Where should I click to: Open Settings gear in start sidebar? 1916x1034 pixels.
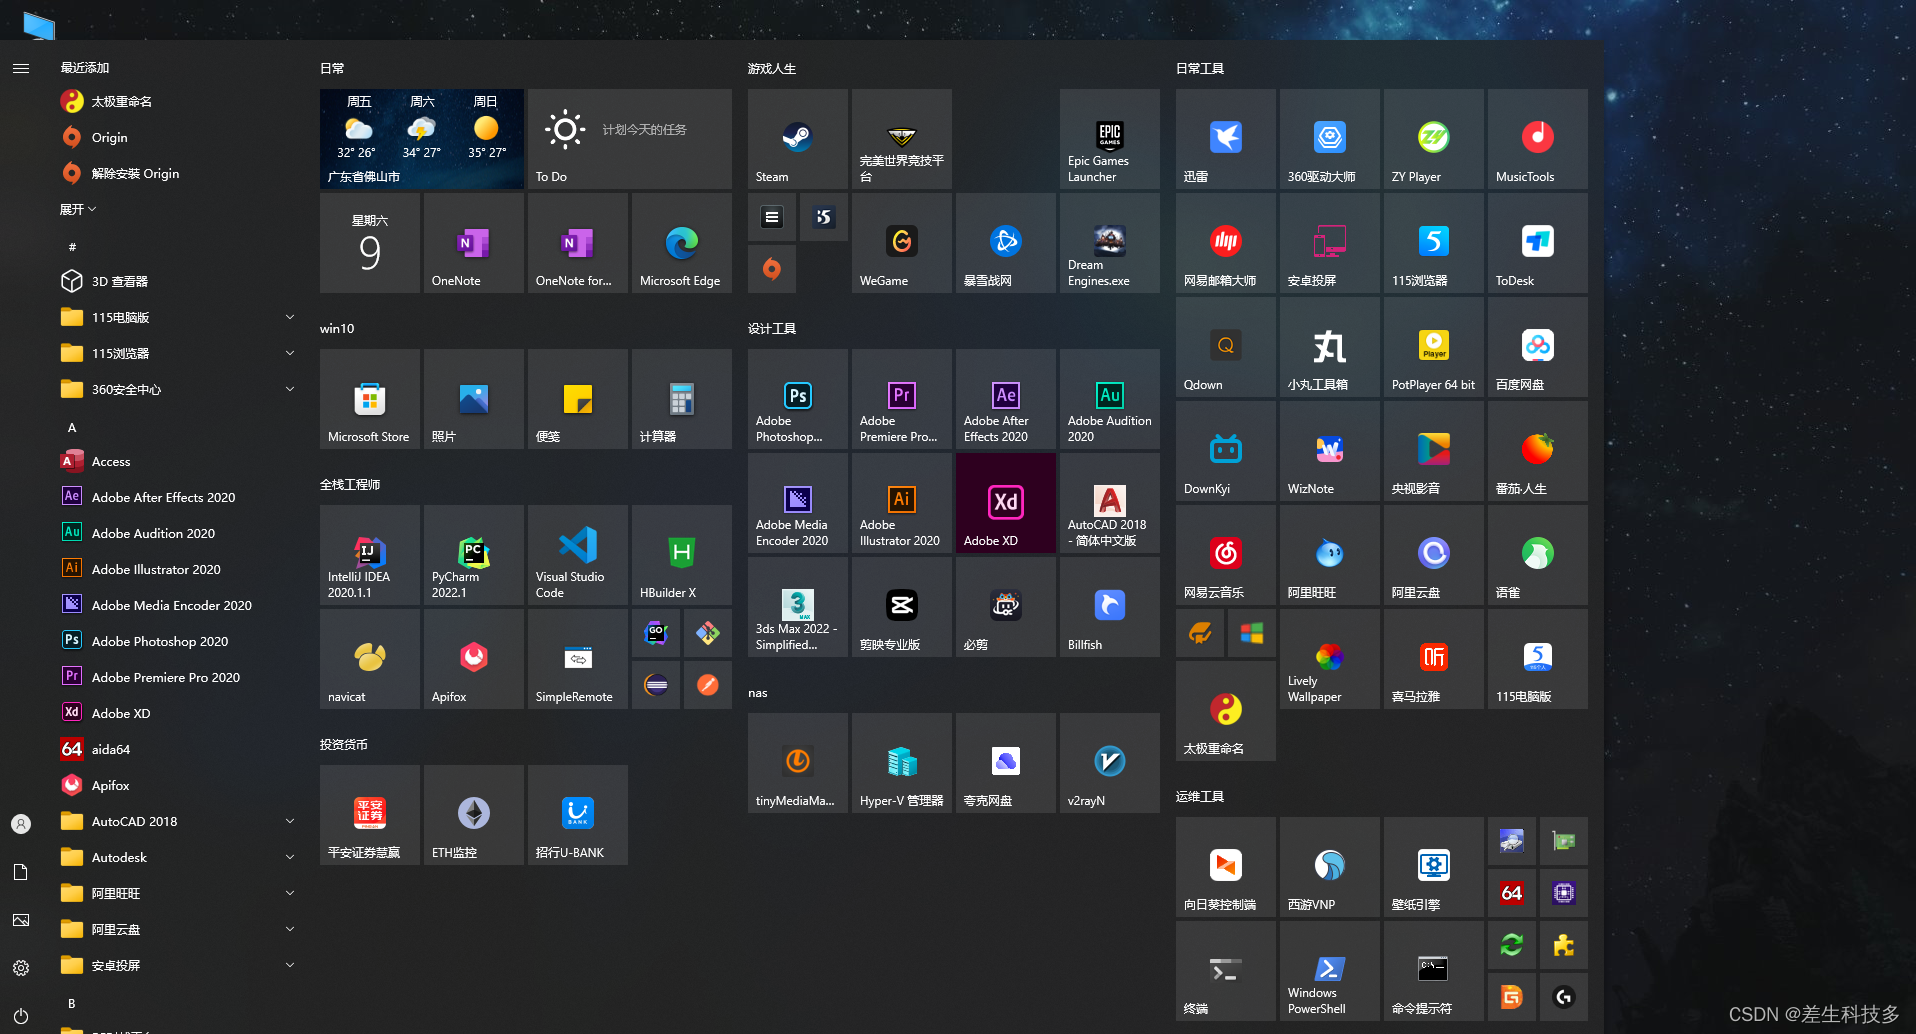(x=21, y=967)
